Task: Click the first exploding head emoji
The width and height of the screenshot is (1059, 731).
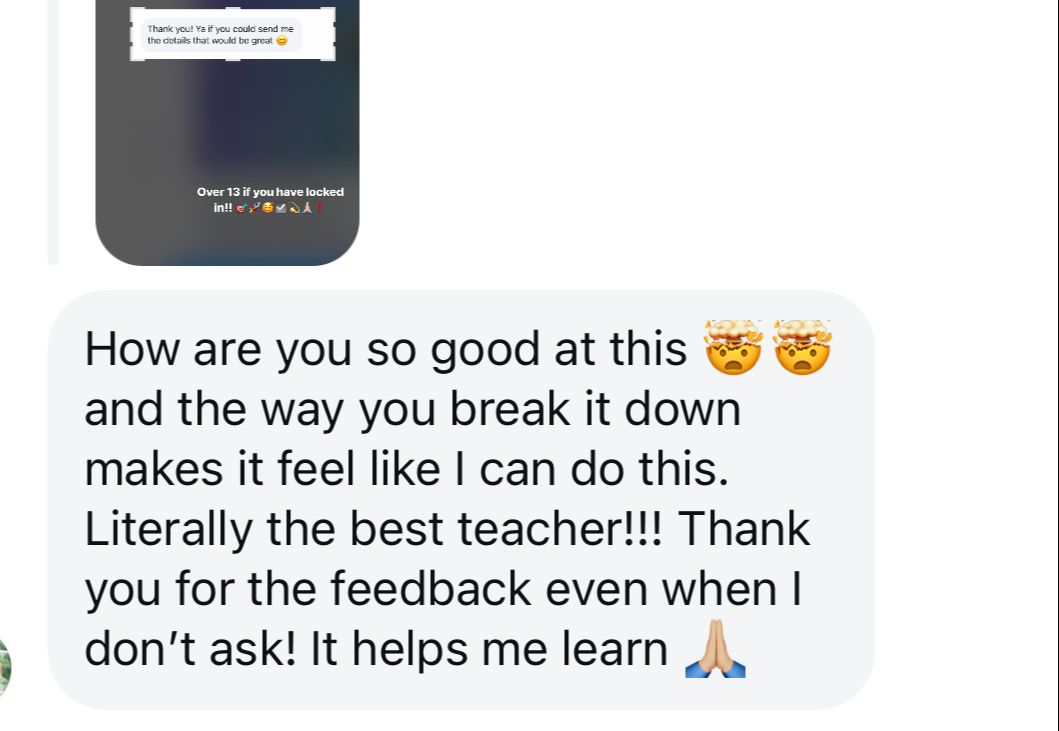Action: (733, 347)
